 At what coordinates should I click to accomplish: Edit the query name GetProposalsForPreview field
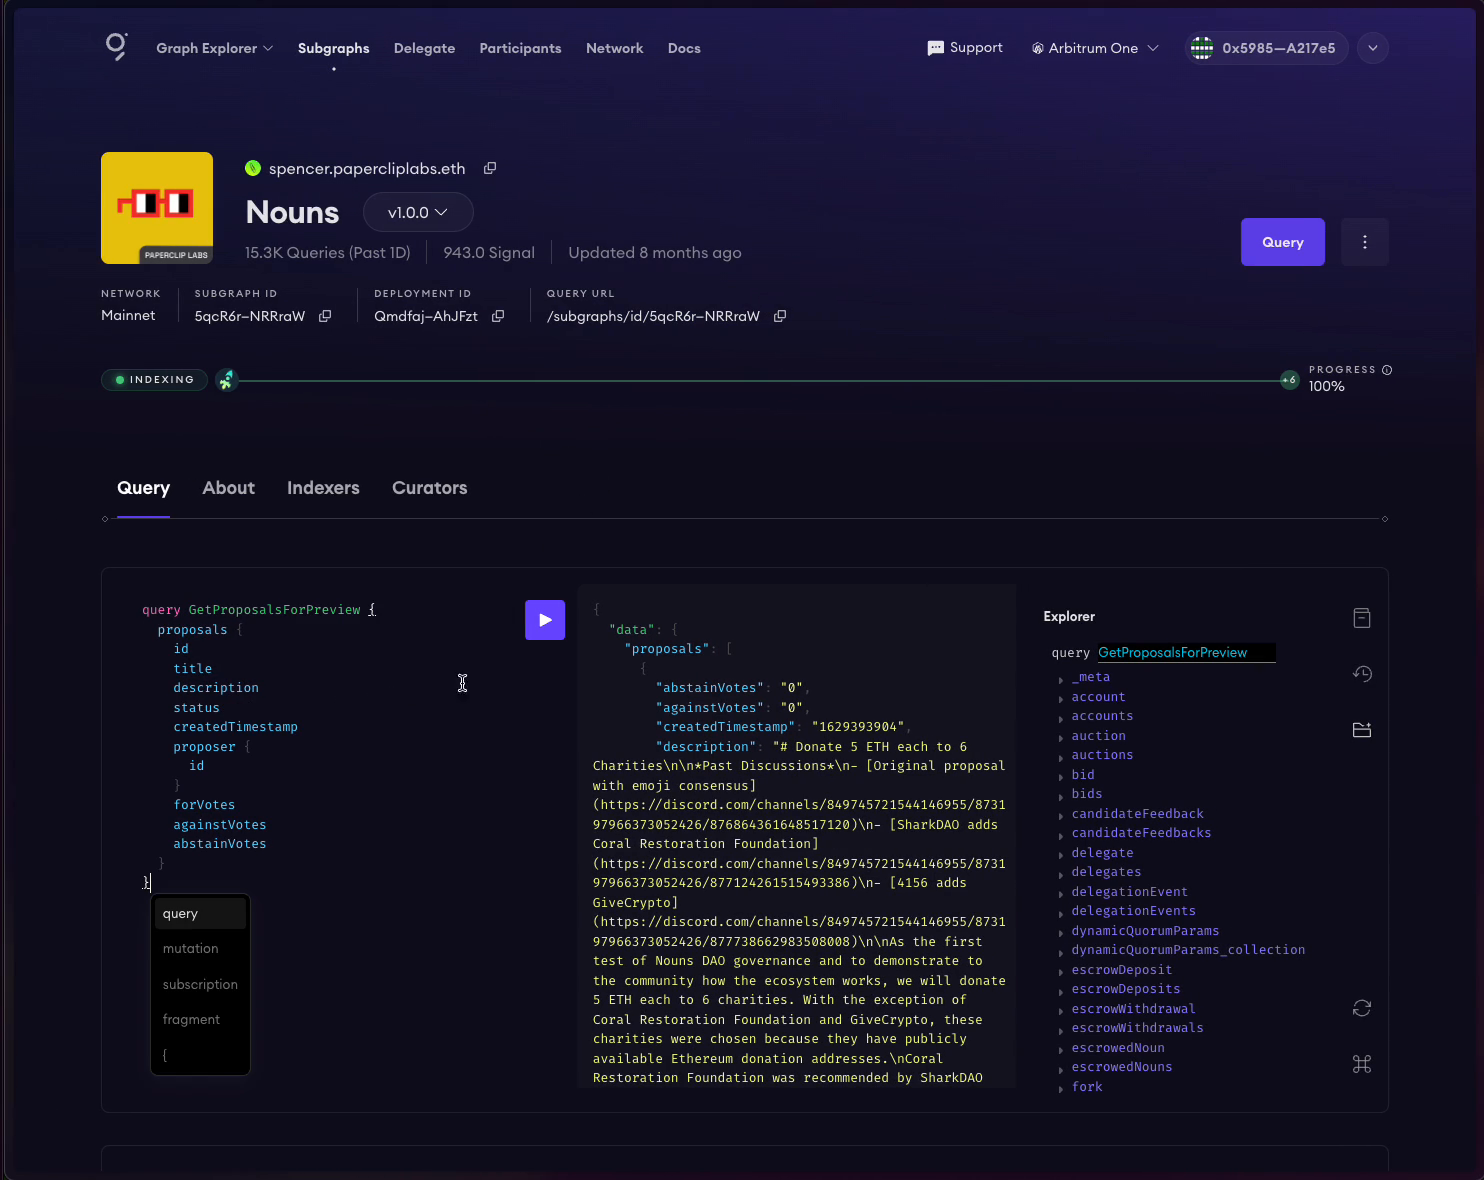1186,653
